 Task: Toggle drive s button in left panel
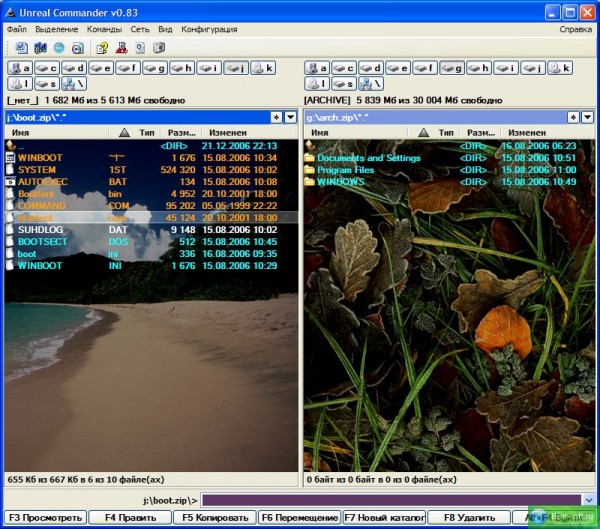(47, 83)
